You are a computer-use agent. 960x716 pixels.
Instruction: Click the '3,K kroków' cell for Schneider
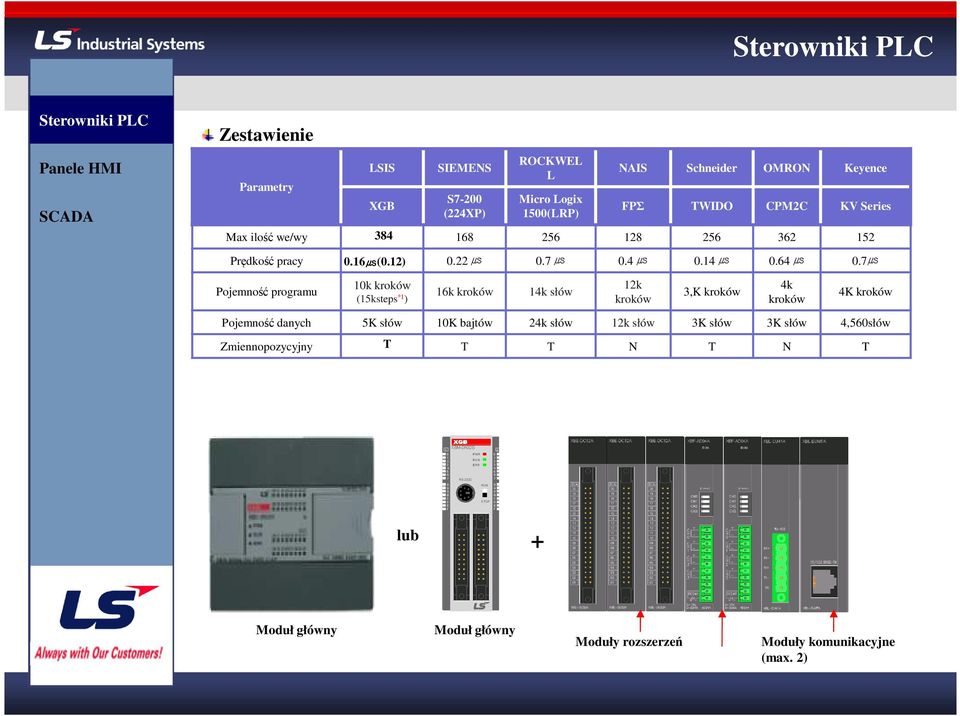pos(711,292)
